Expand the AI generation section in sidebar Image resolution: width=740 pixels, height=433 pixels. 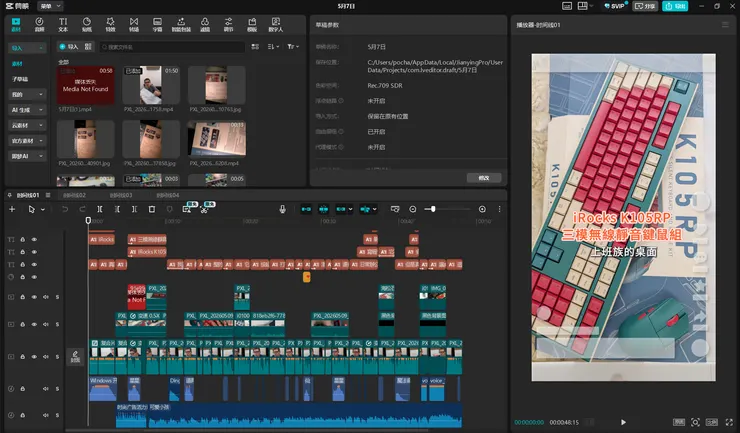(27, 110)
